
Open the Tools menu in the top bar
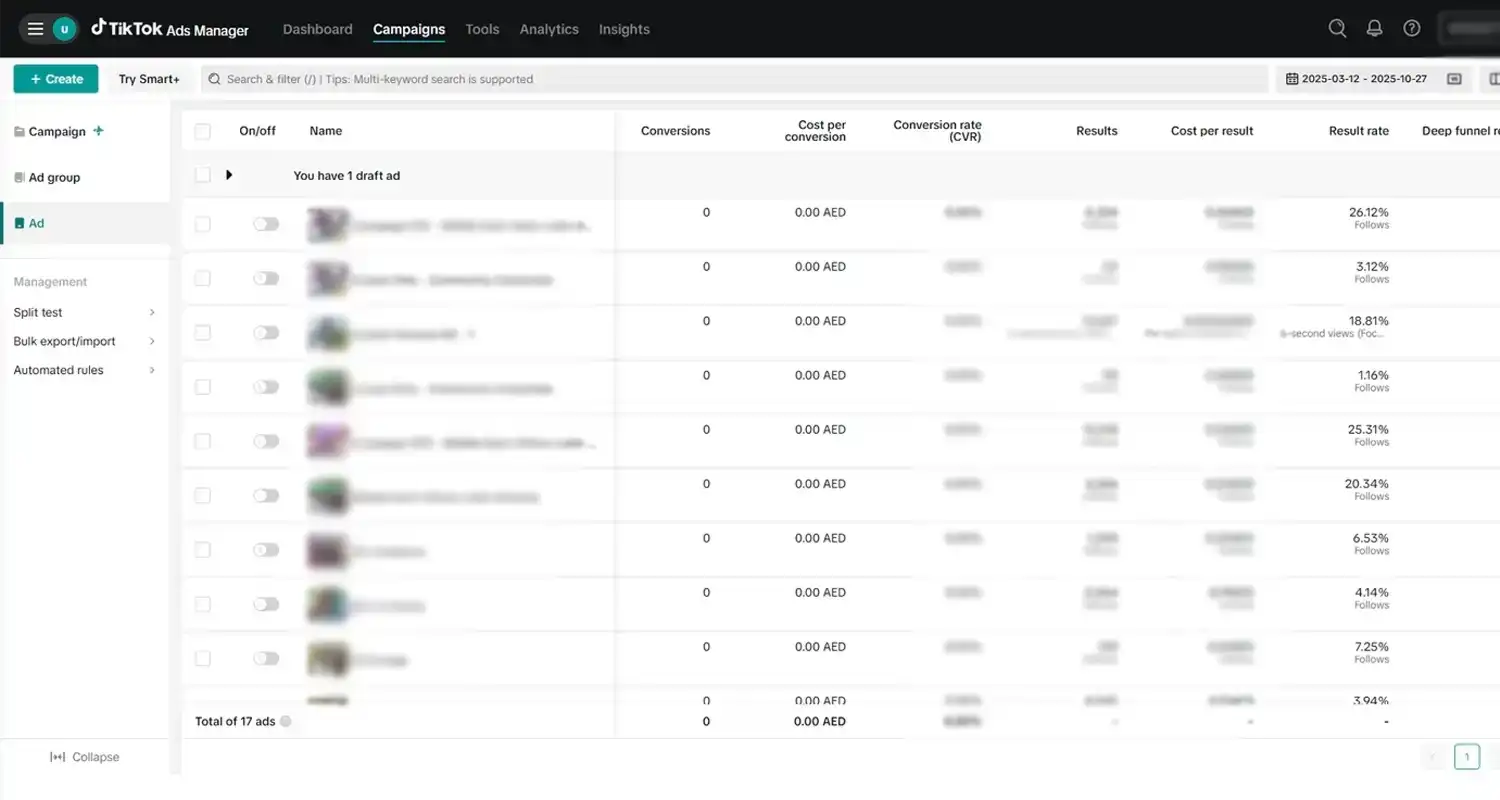coord(481,29)
